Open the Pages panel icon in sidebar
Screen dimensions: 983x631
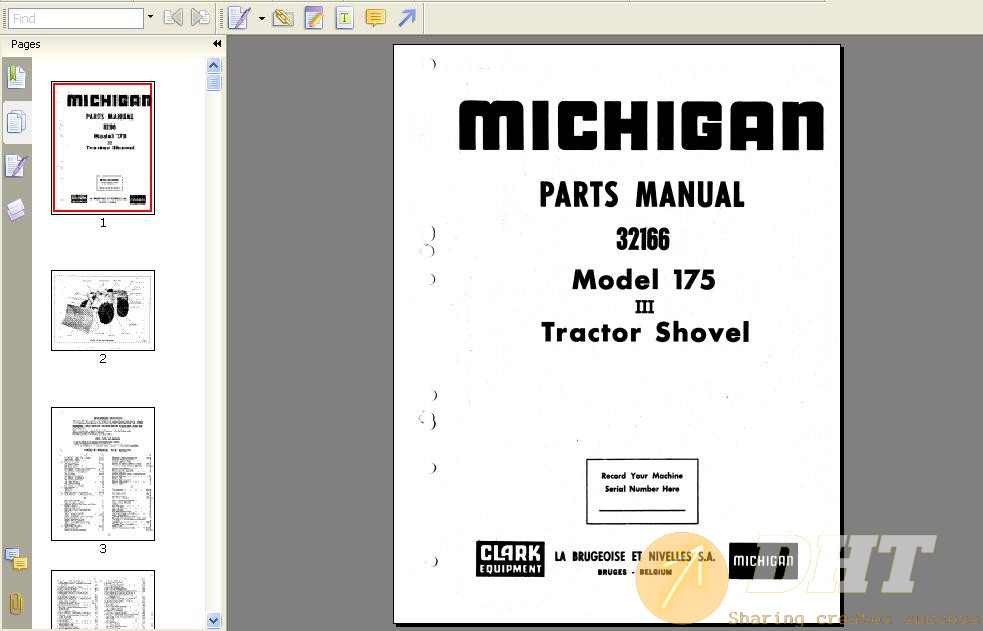pos(16,122)
